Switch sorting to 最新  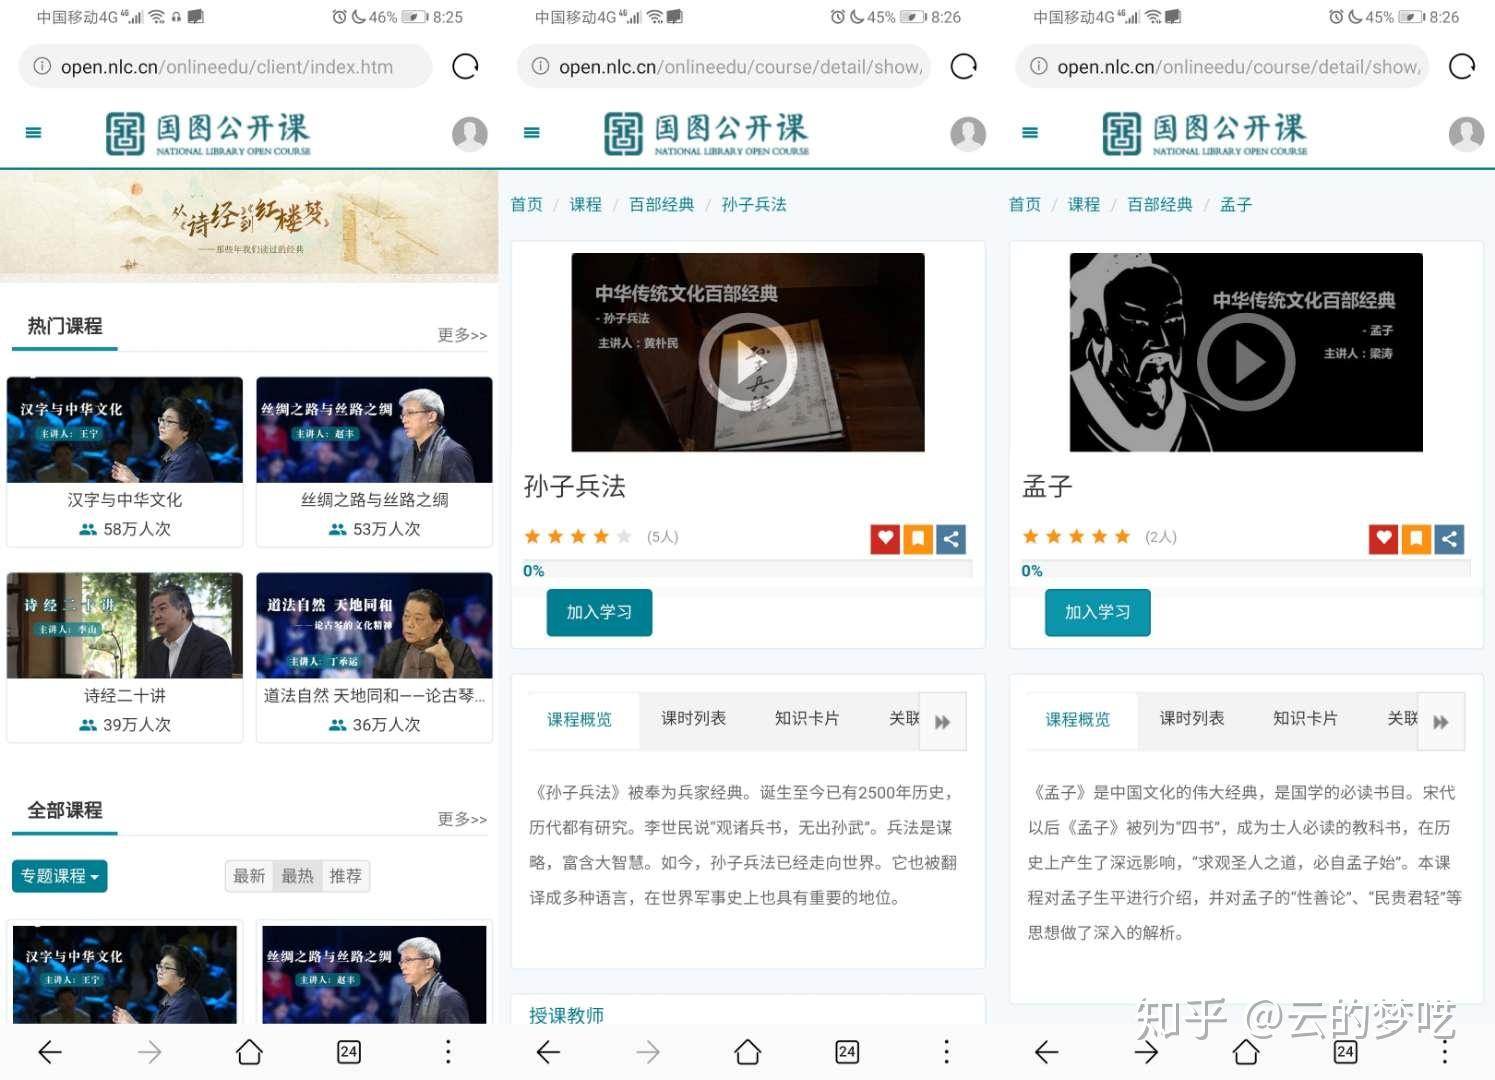(x=248, y=876)
